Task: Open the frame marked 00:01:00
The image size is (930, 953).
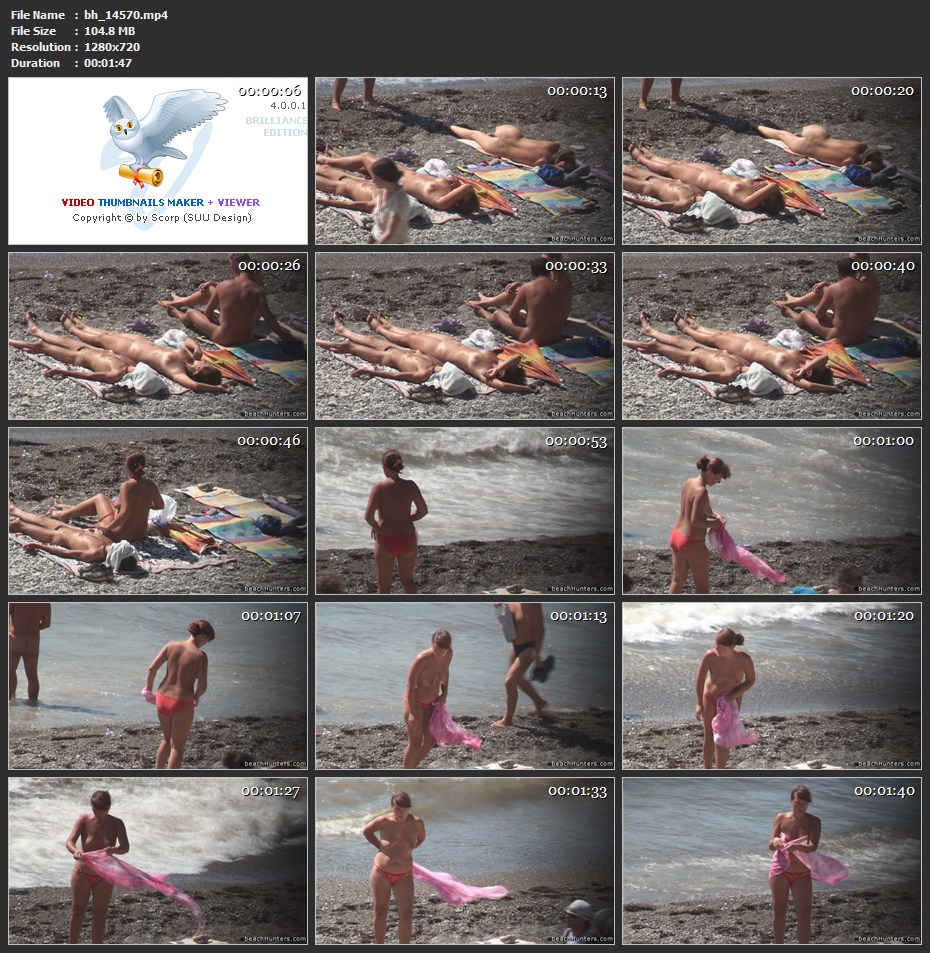Action: tap(771, 511)
